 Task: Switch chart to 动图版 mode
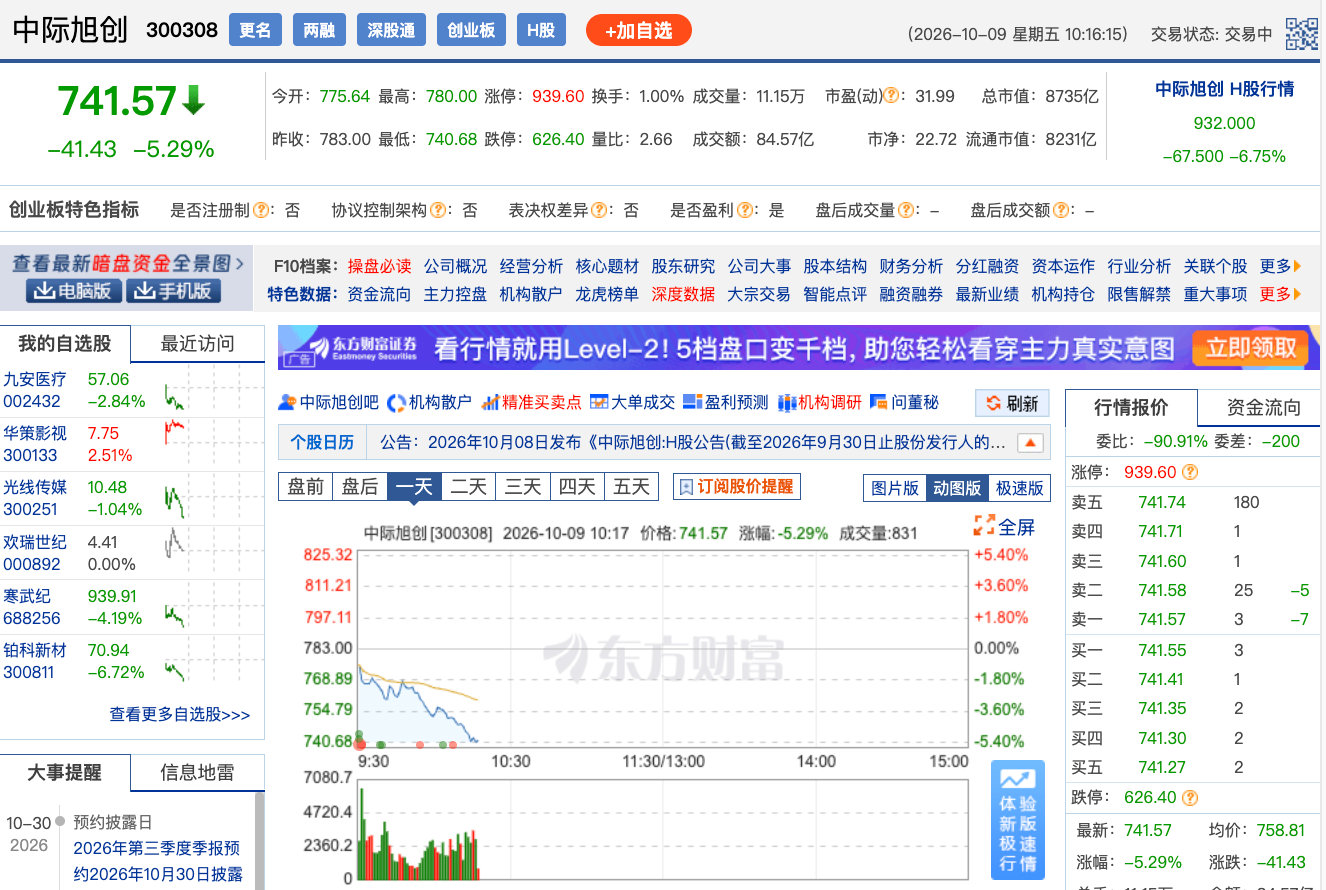pyautogui.click(x=957, y=488)
